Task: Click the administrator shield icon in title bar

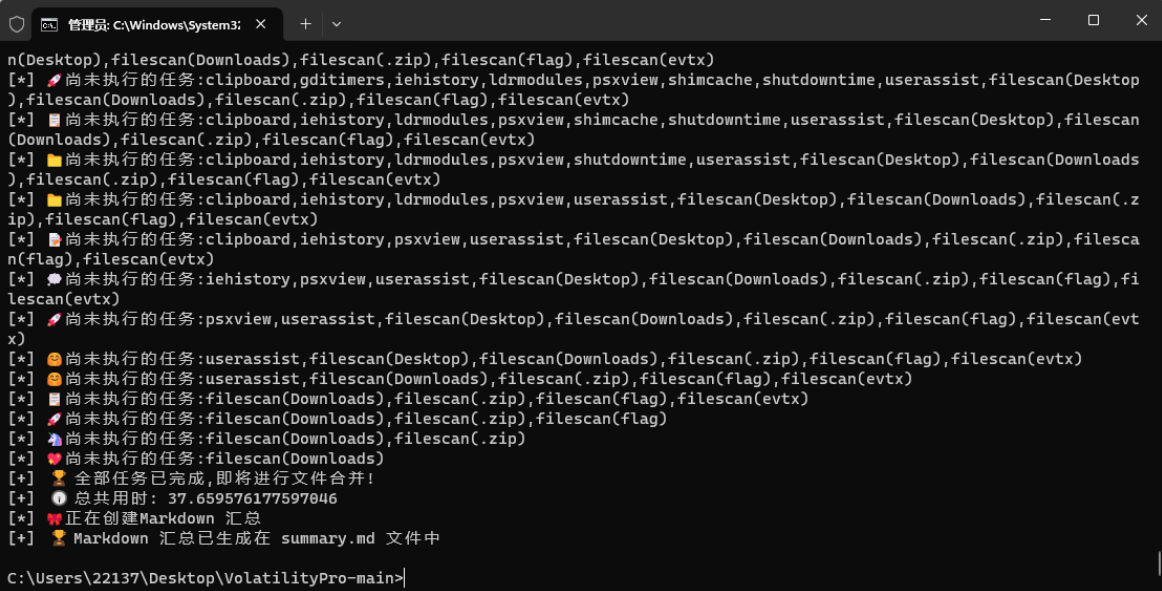Action: click(17, 23)
